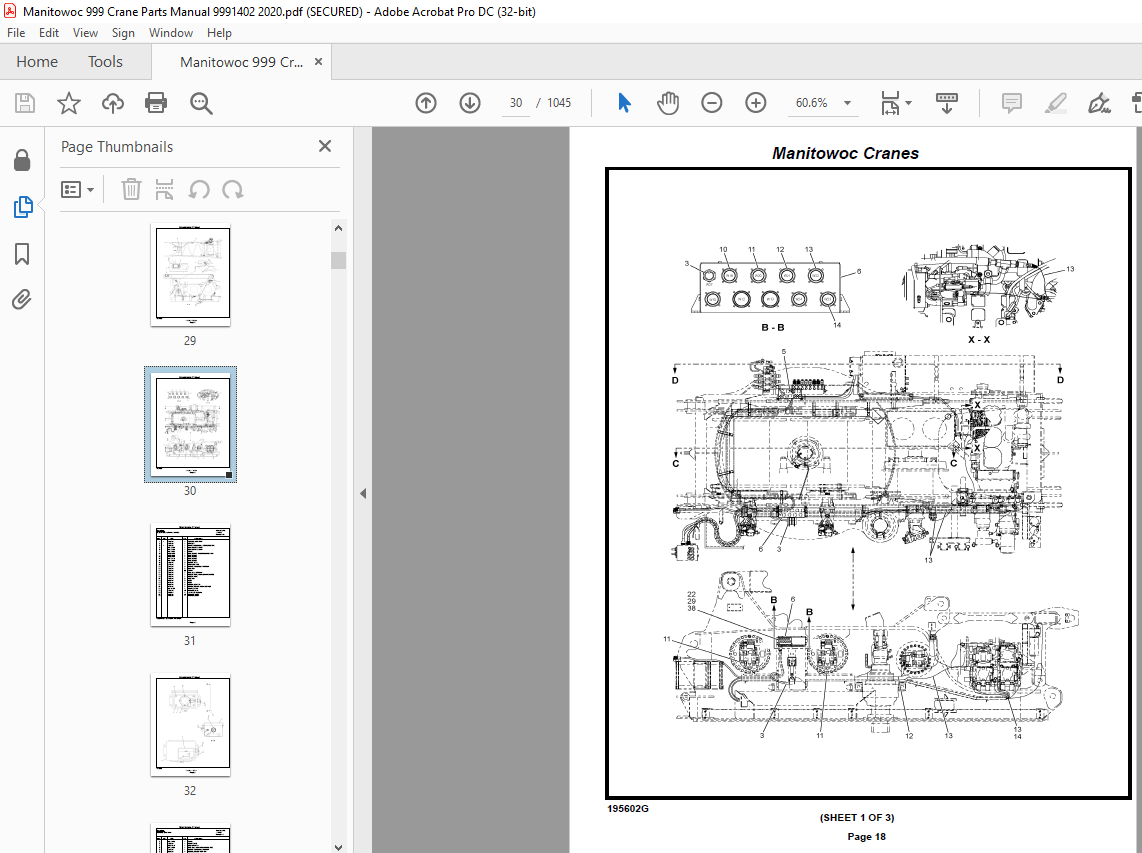1142x853 pixels.
Task: Open the Bookmarks panel
Action: [22, 253]
